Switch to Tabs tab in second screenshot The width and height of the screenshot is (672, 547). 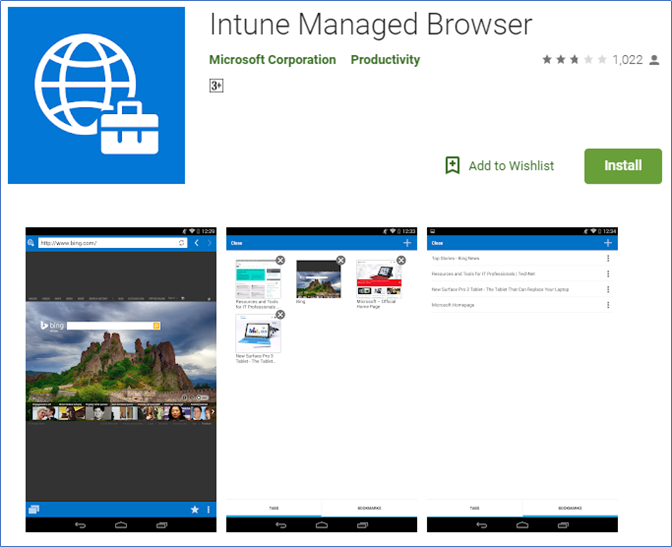274,508
